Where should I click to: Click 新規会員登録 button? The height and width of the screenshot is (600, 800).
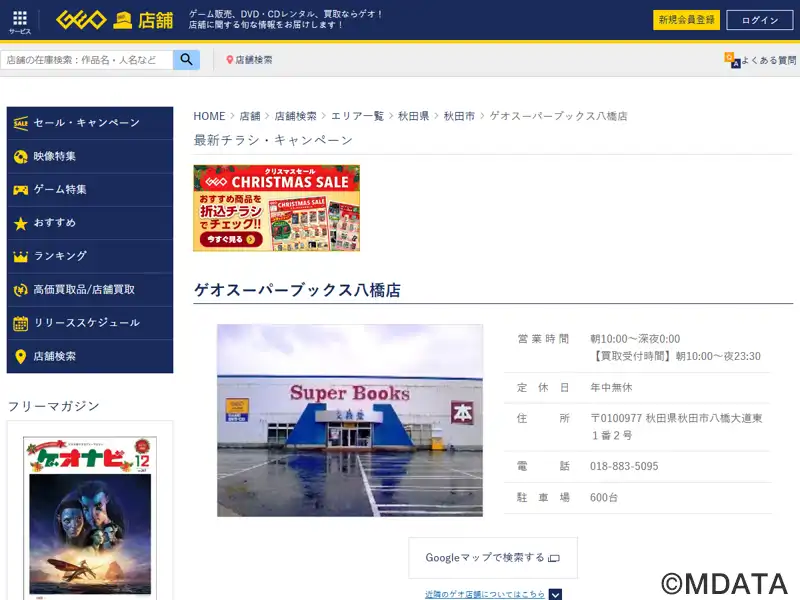(686, 20)
